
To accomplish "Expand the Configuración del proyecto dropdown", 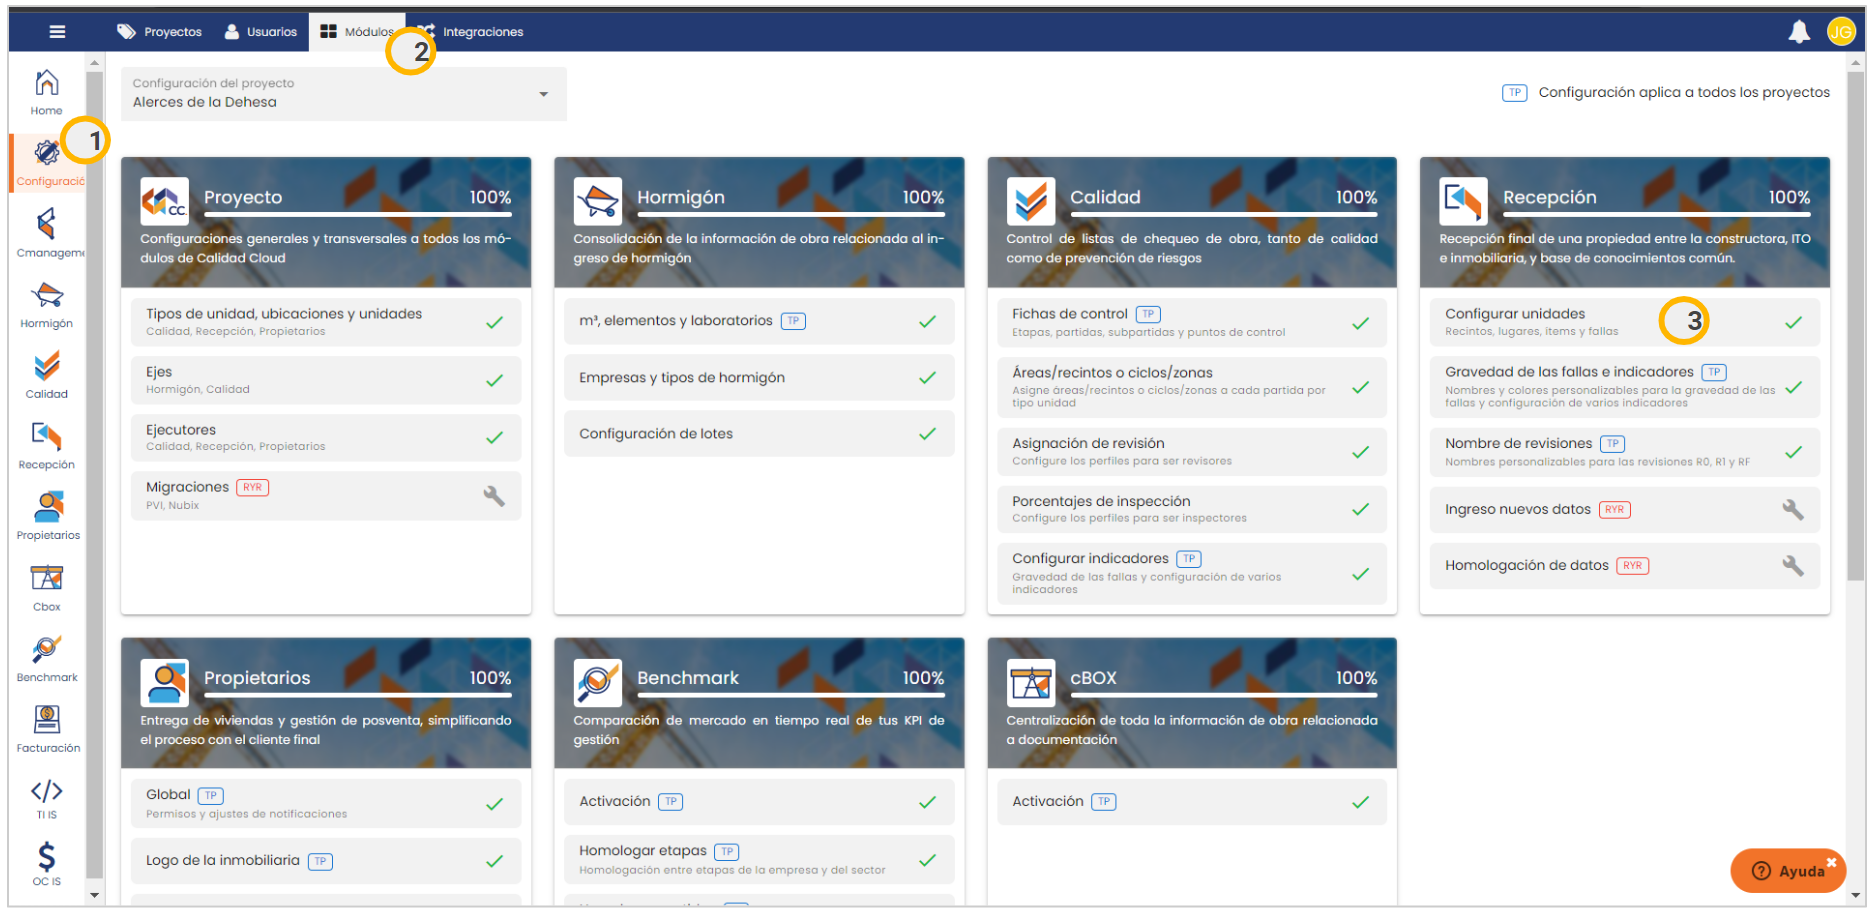I will click(543, 94).
